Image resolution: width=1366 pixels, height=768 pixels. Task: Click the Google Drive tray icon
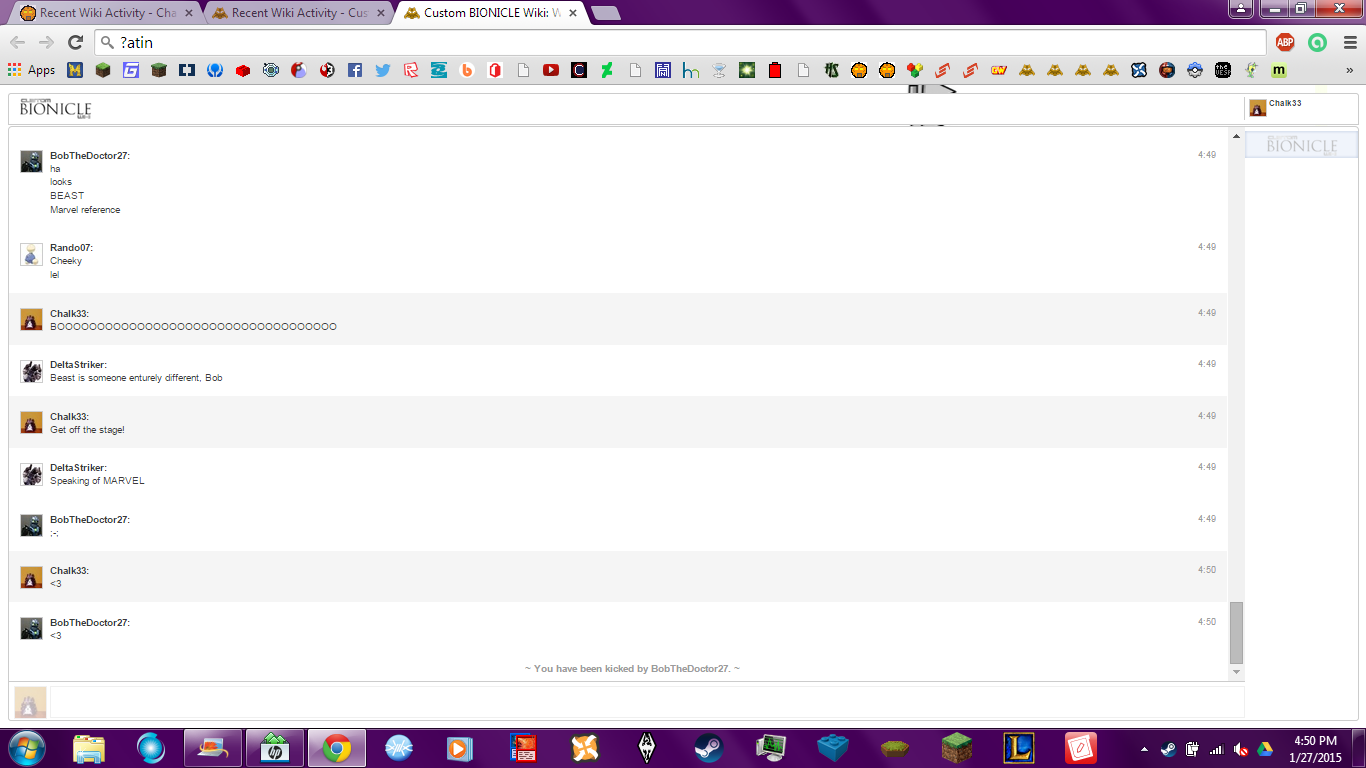click(1265, 749)
